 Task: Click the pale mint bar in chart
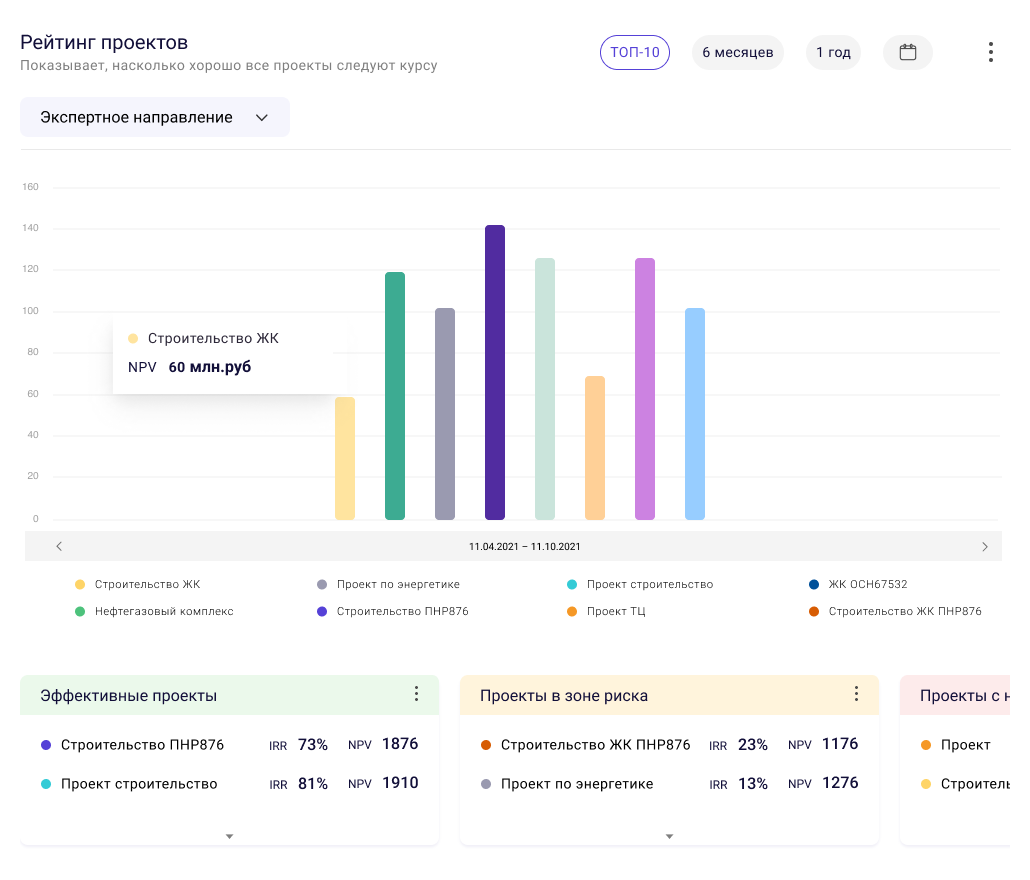[x=545, y=389]
